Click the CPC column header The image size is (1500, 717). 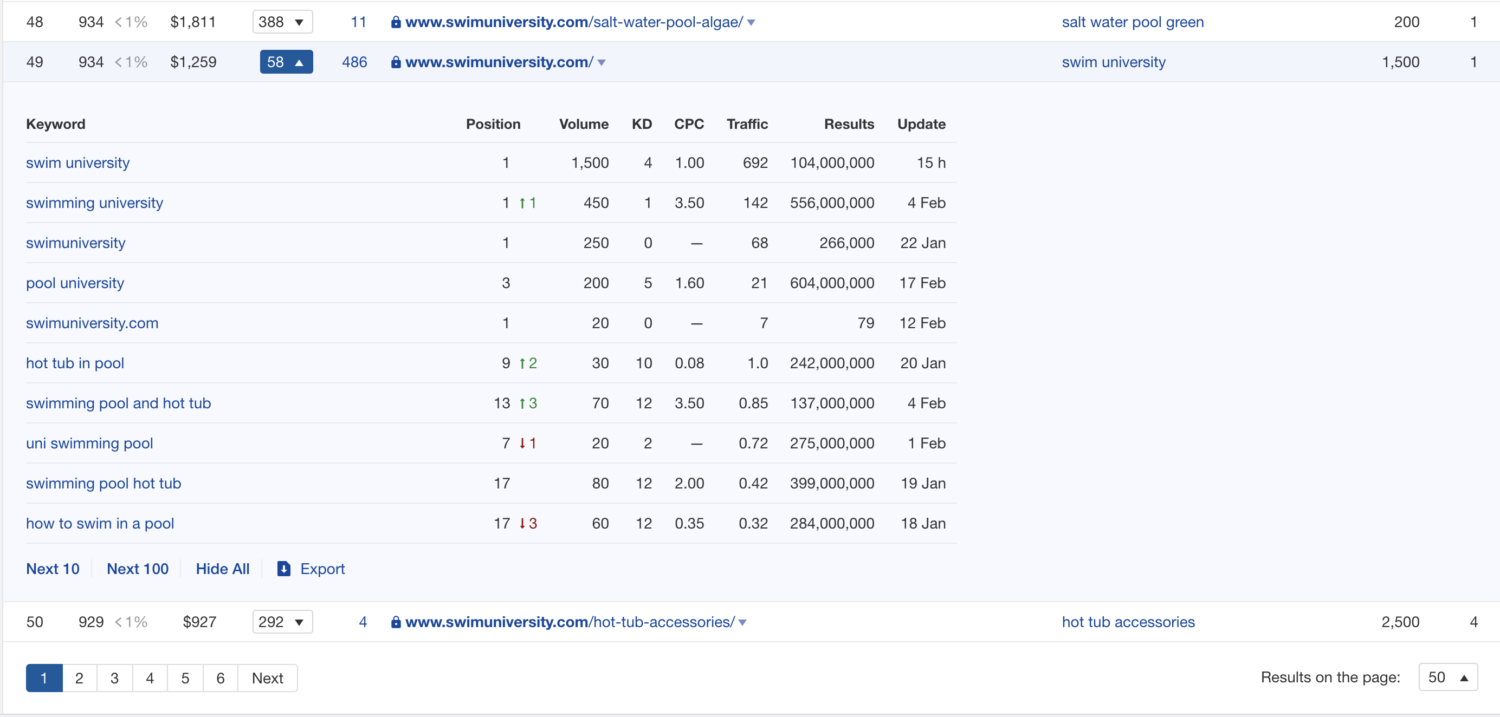689,124
